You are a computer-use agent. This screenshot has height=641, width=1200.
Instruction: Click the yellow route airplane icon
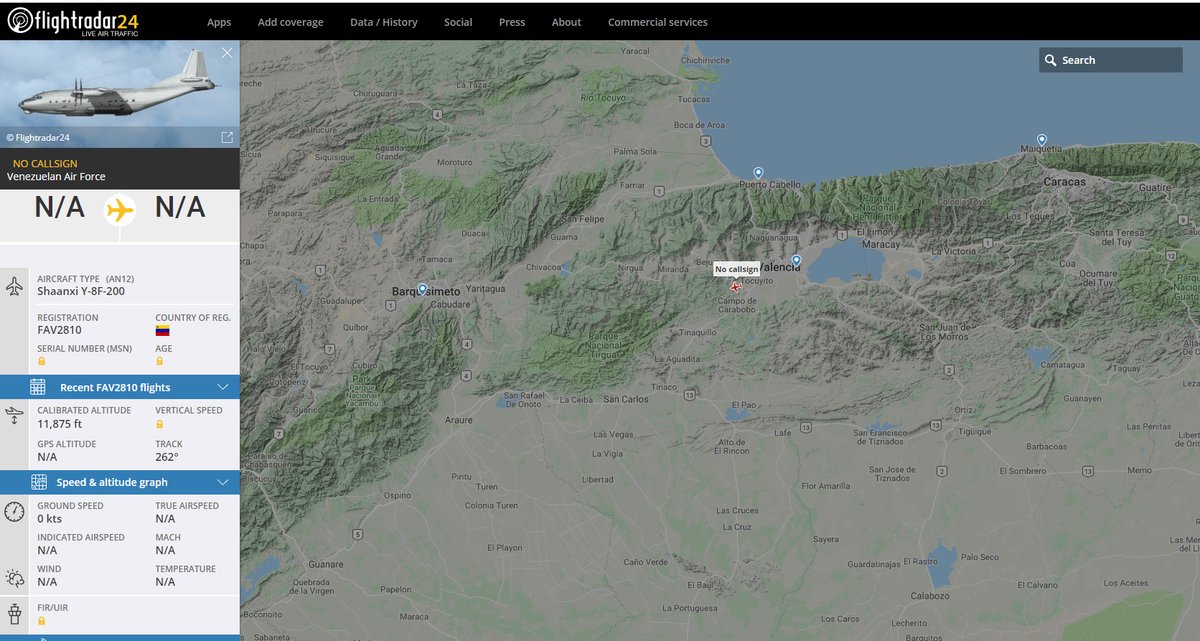[119, 210]
